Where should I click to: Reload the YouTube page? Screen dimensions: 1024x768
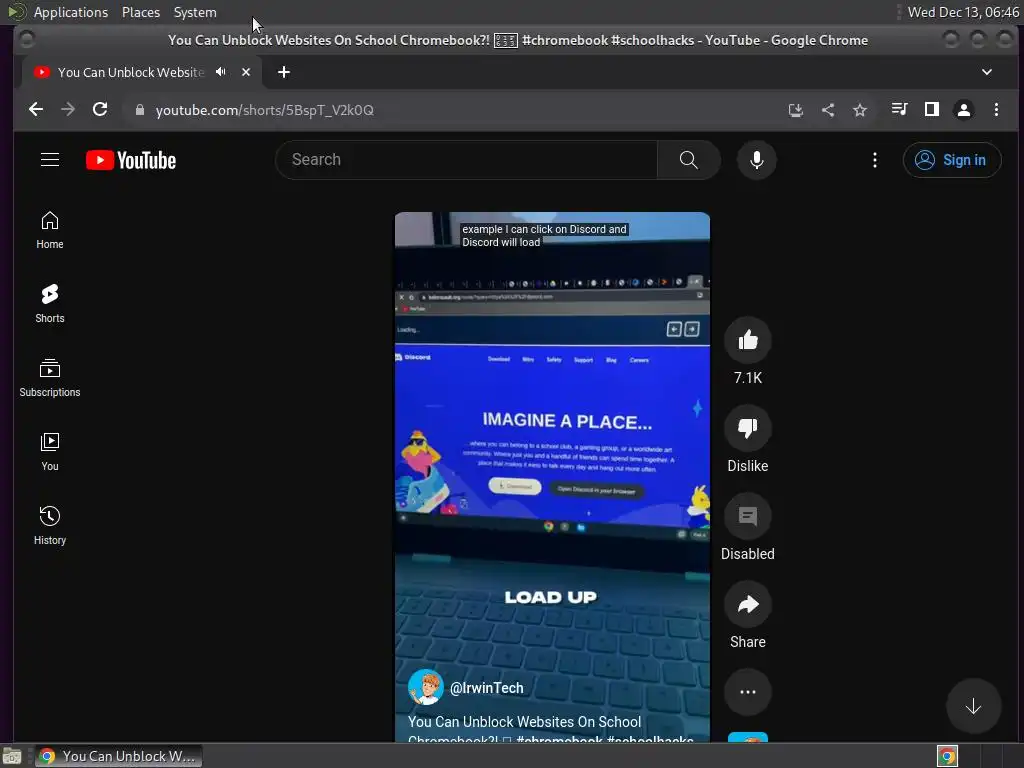coord(100,110)
